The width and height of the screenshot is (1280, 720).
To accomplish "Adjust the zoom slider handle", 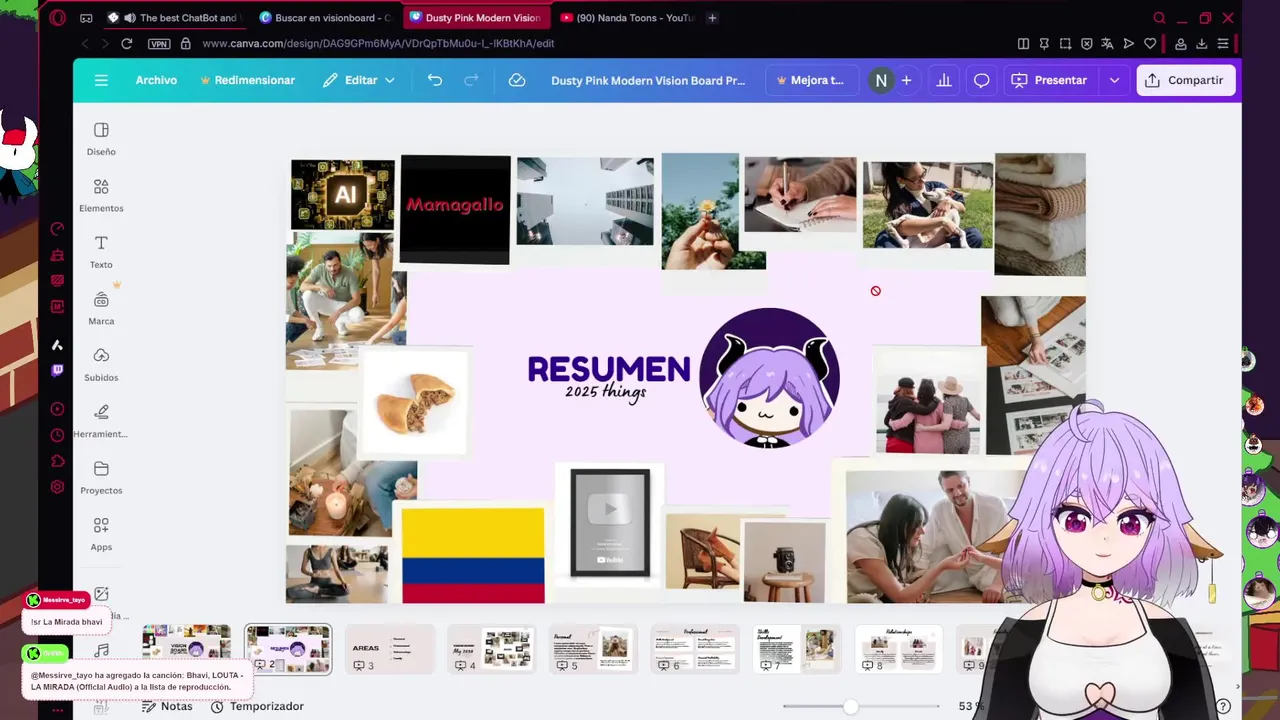I will coord(850,706).
